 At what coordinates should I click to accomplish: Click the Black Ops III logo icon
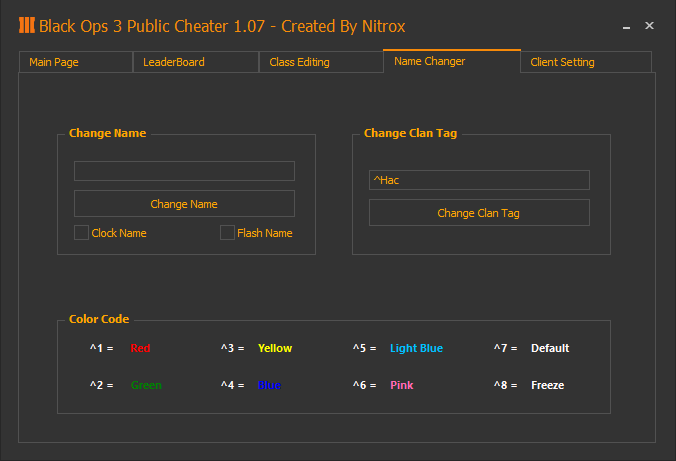(27, 25)
